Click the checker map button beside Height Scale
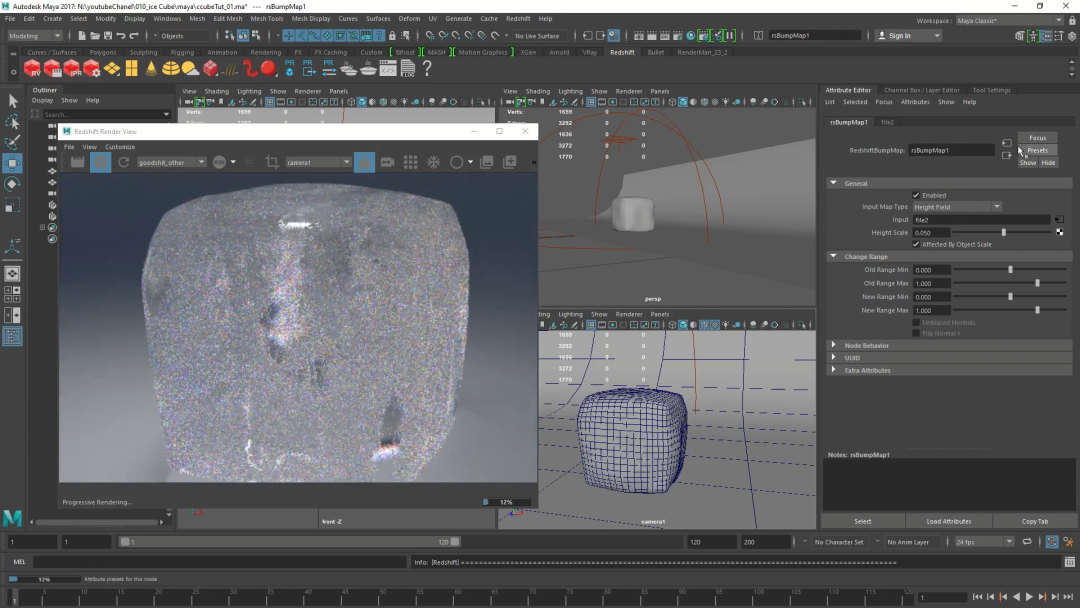 click(x=1059, y=232)
